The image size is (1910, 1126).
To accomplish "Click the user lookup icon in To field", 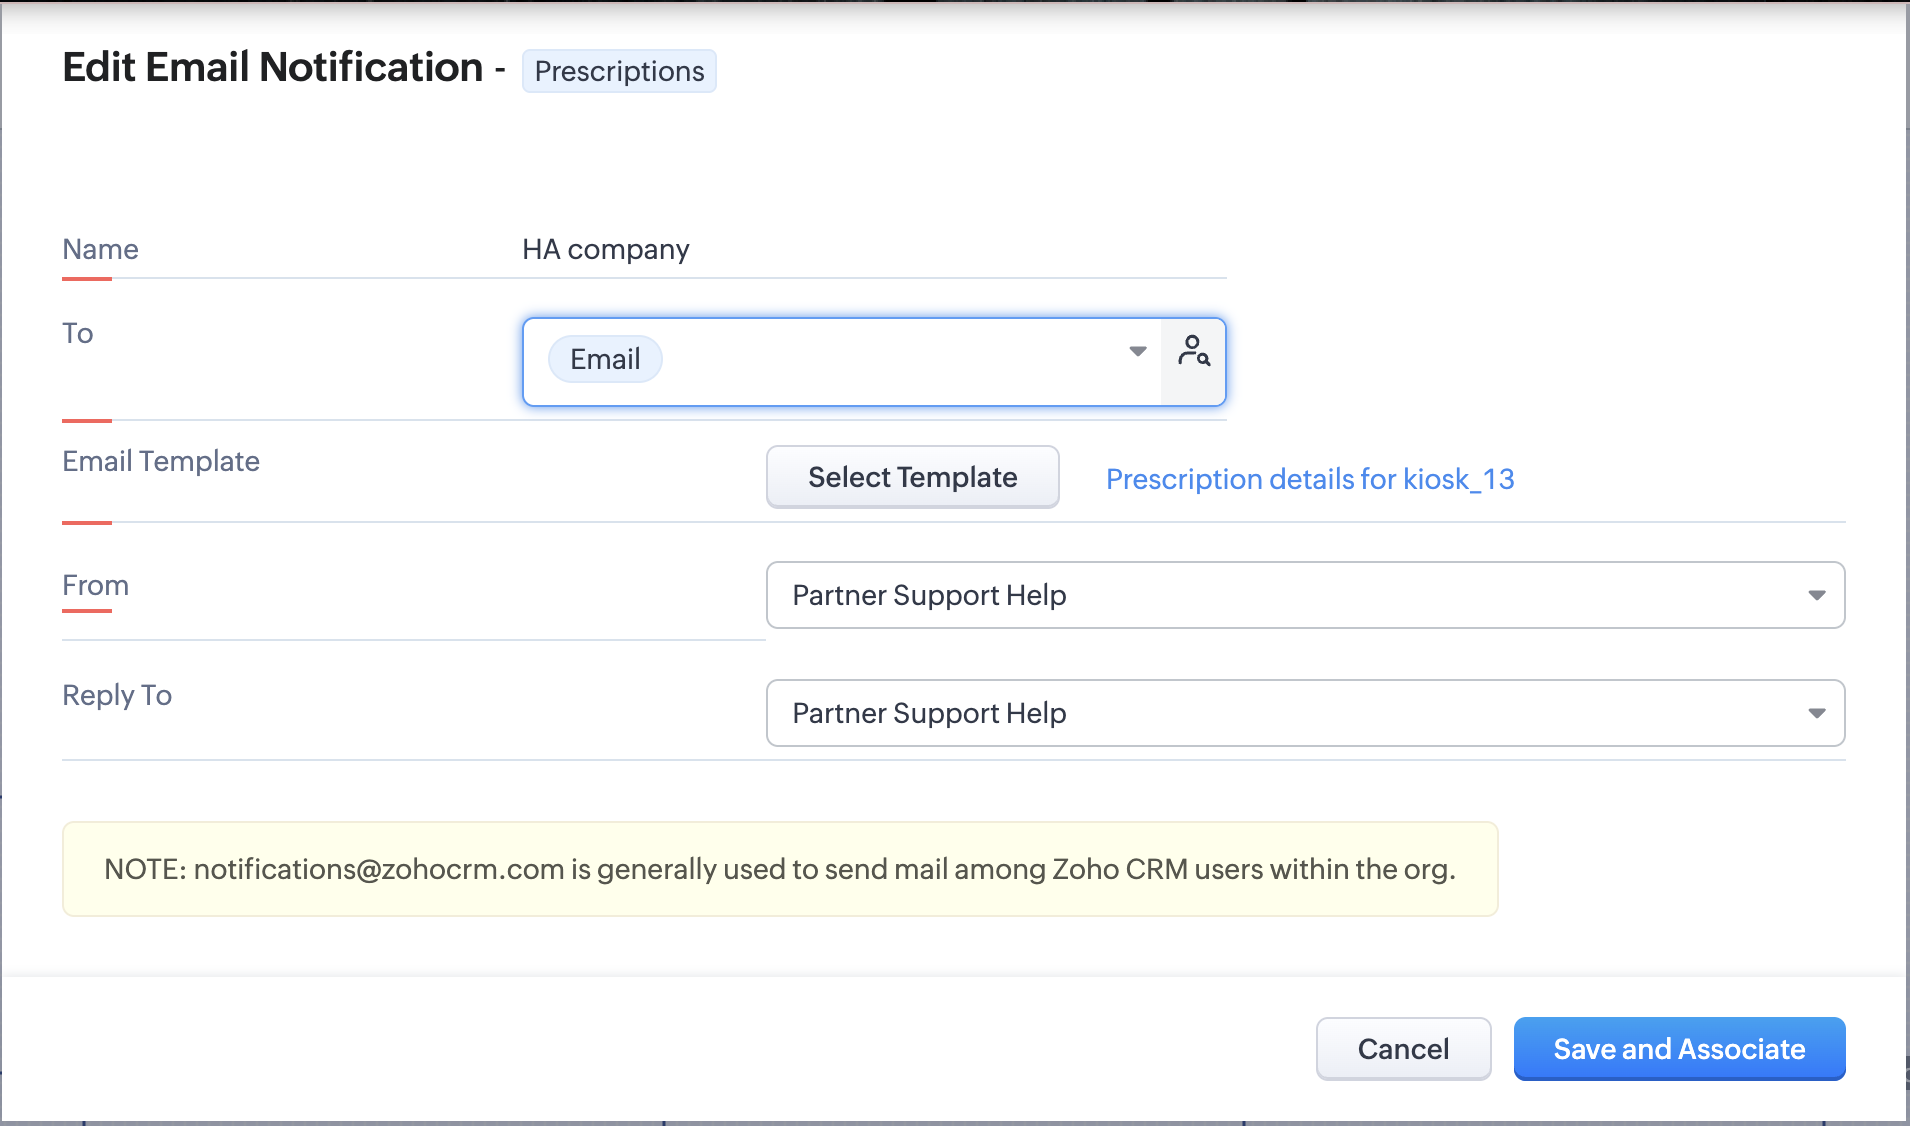I will 1194,352.
